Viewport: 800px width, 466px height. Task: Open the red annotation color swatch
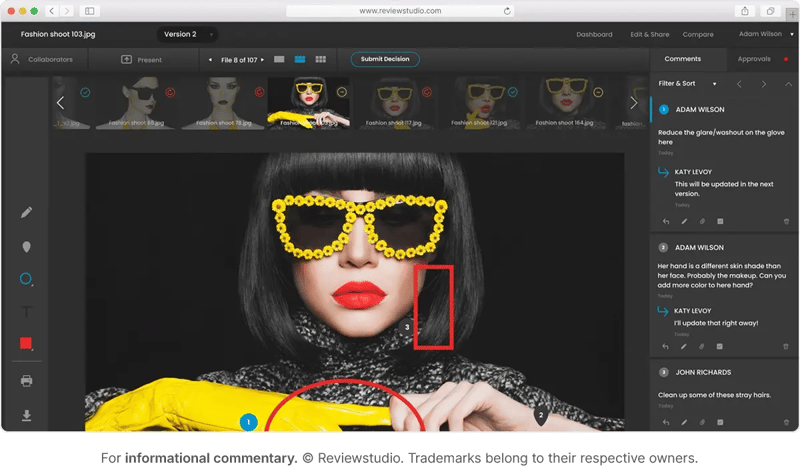point(26,344)
